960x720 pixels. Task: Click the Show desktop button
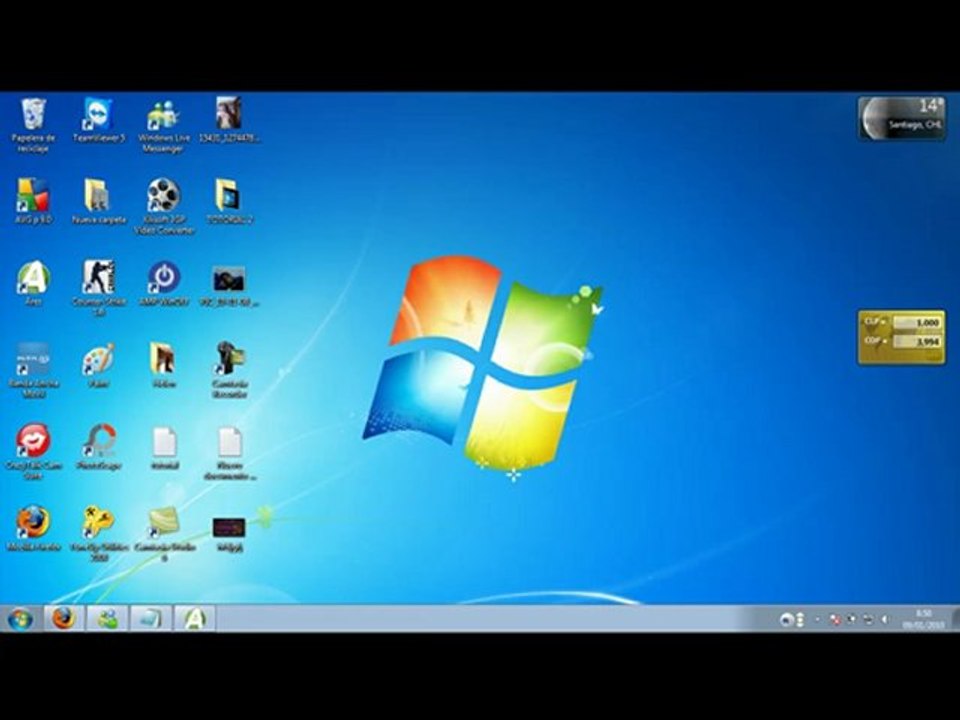coord(954,618)
